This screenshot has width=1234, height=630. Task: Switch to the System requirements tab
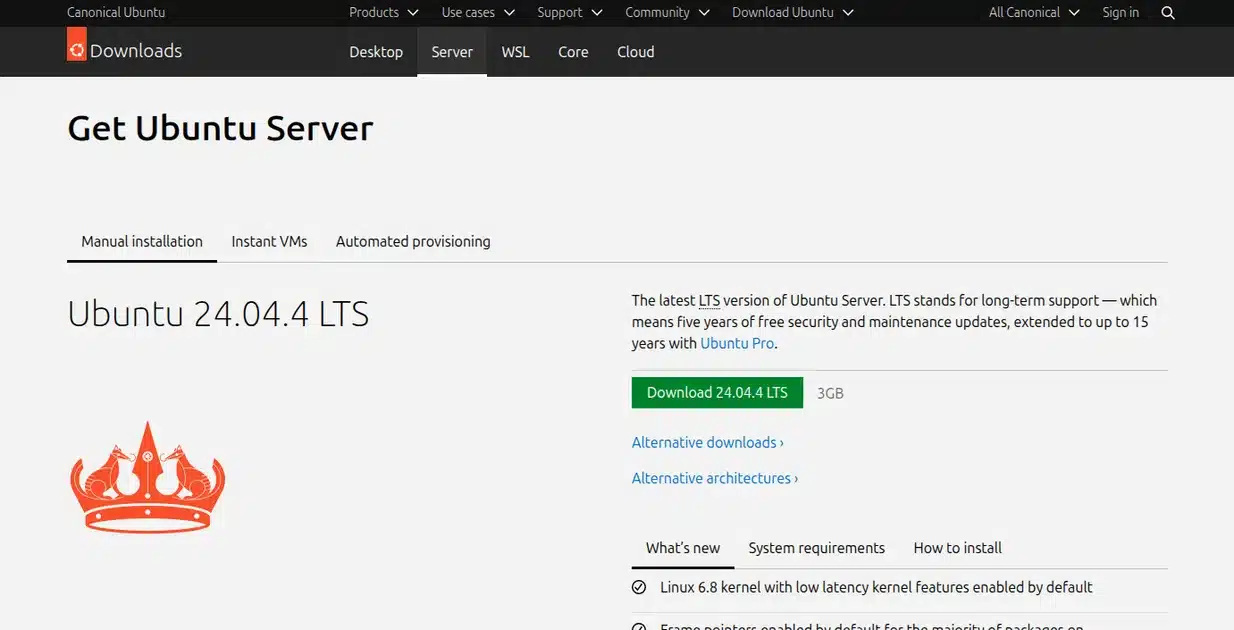click(816, 548)
